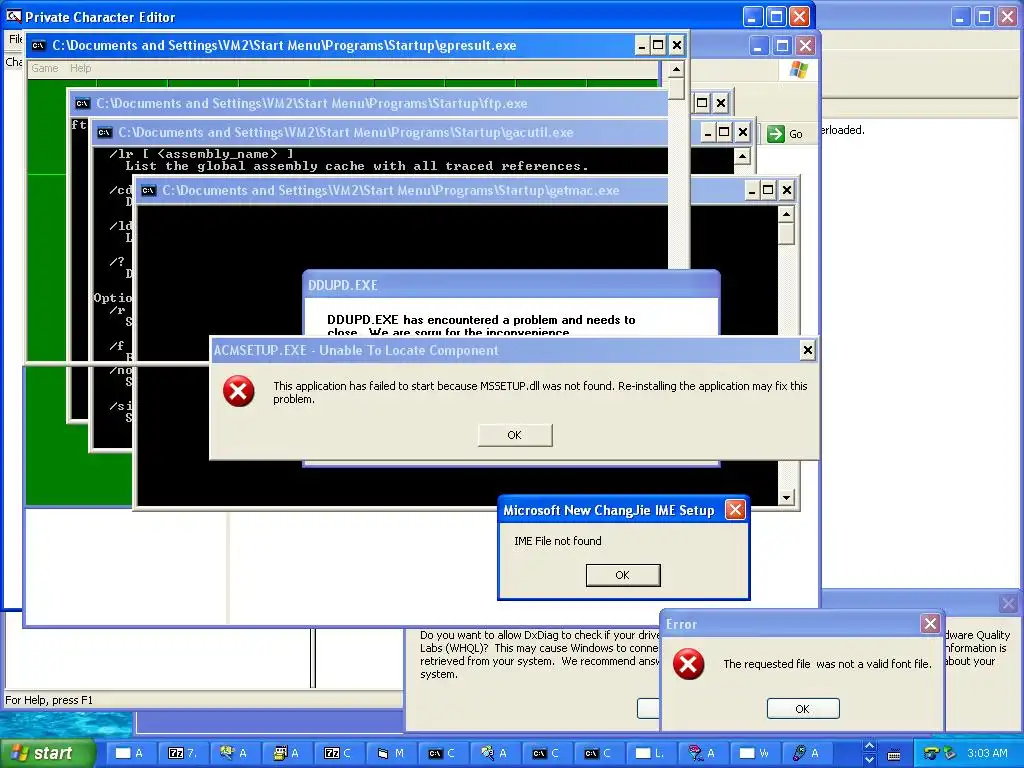
Task: Close the Private Character Editor window
Action: 800,16
